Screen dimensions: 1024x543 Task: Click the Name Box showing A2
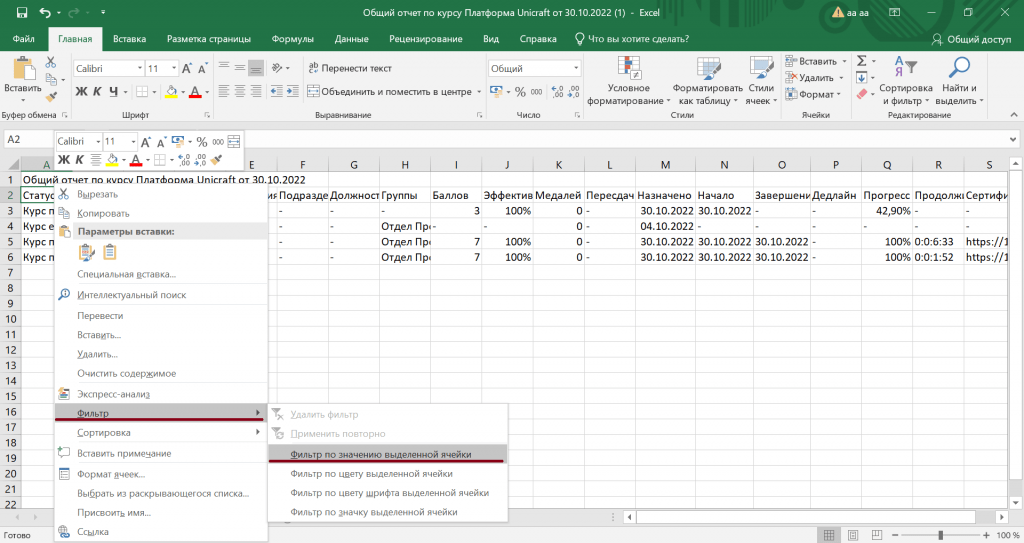point(27,139)
